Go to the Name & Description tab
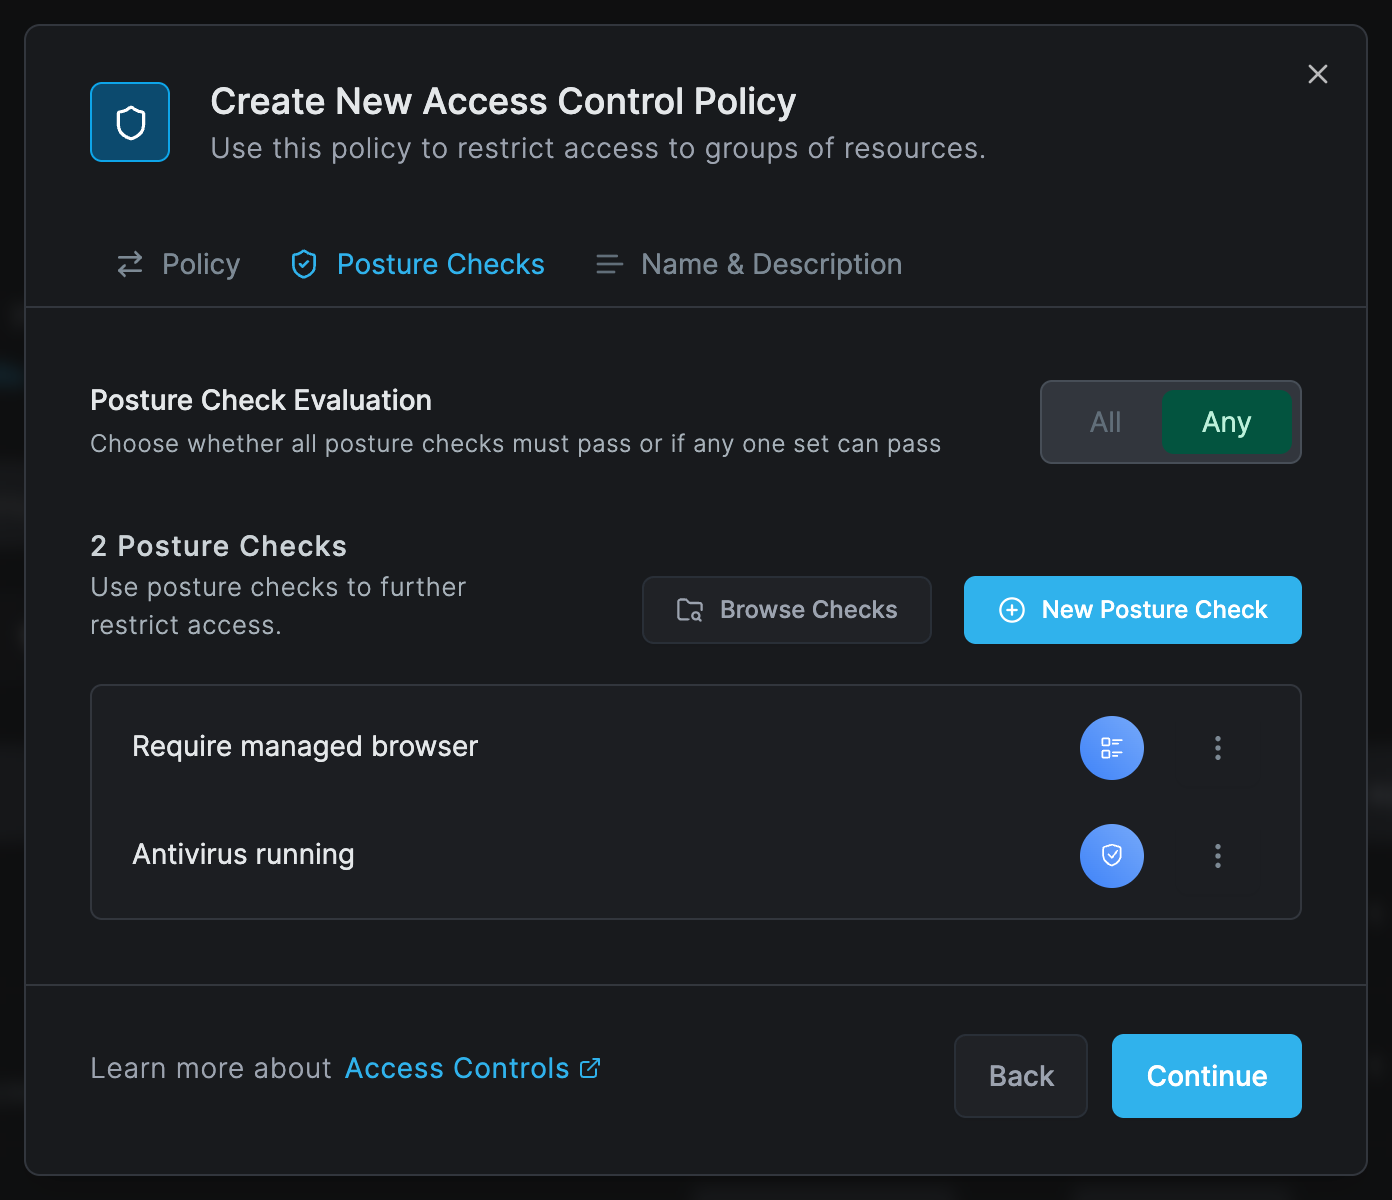 tap(749, 264)
